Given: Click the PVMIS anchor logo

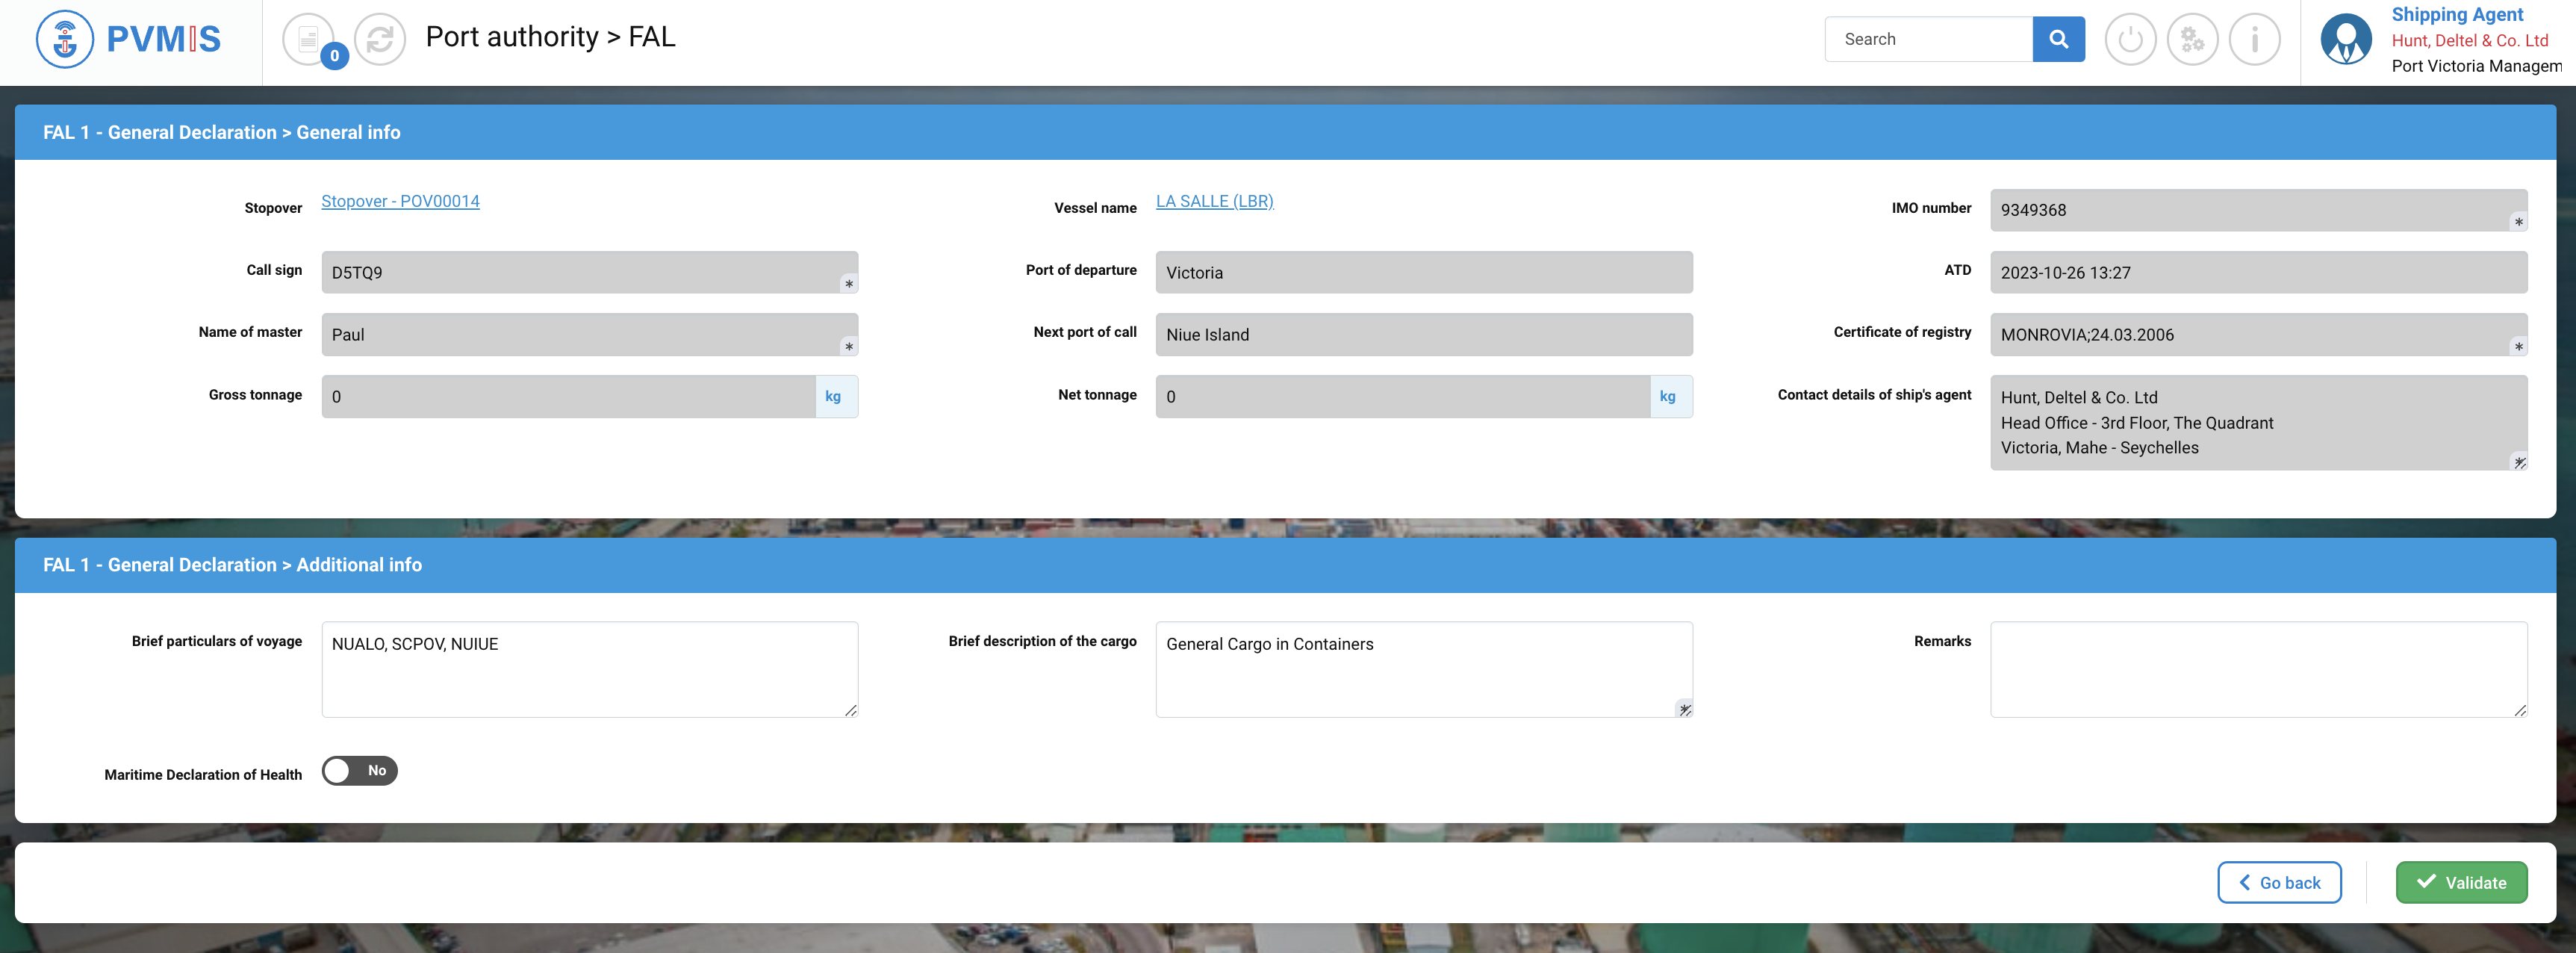Looking at the screenshot, I should 65,39.
